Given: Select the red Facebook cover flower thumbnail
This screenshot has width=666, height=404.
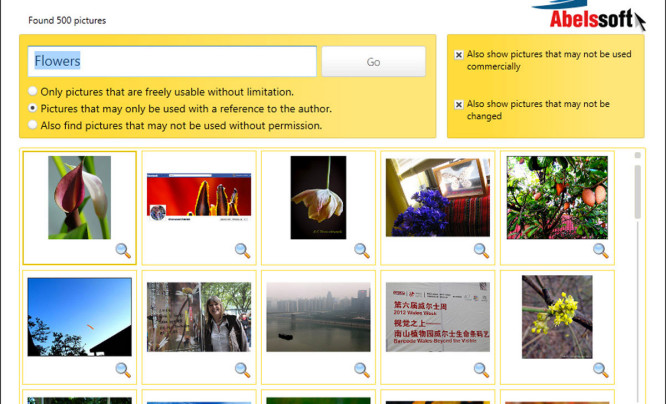Looking at the screenshot, I should point(199,197).
